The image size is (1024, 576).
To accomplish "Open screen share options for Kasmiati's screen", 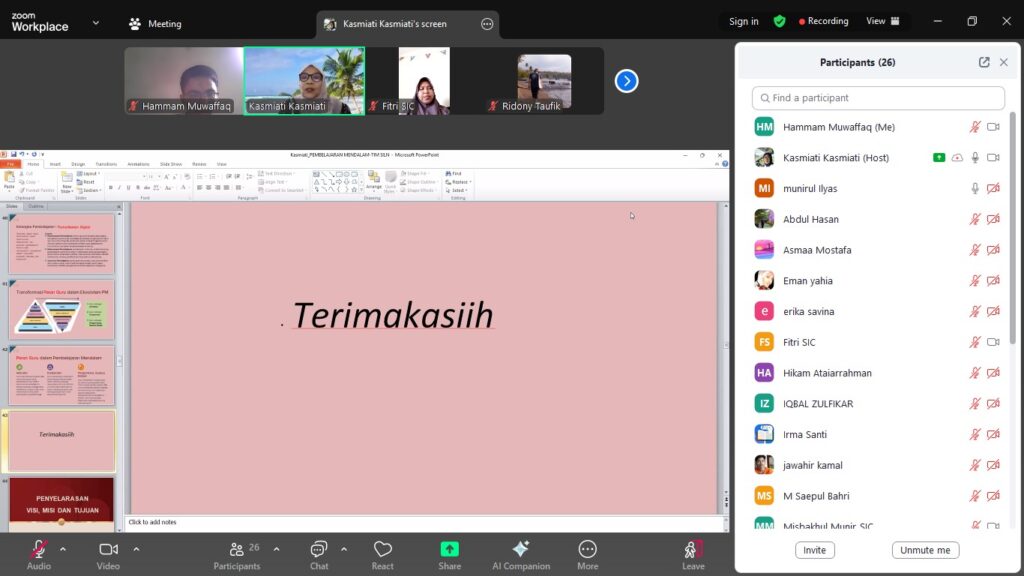I will tap(487, 24).
